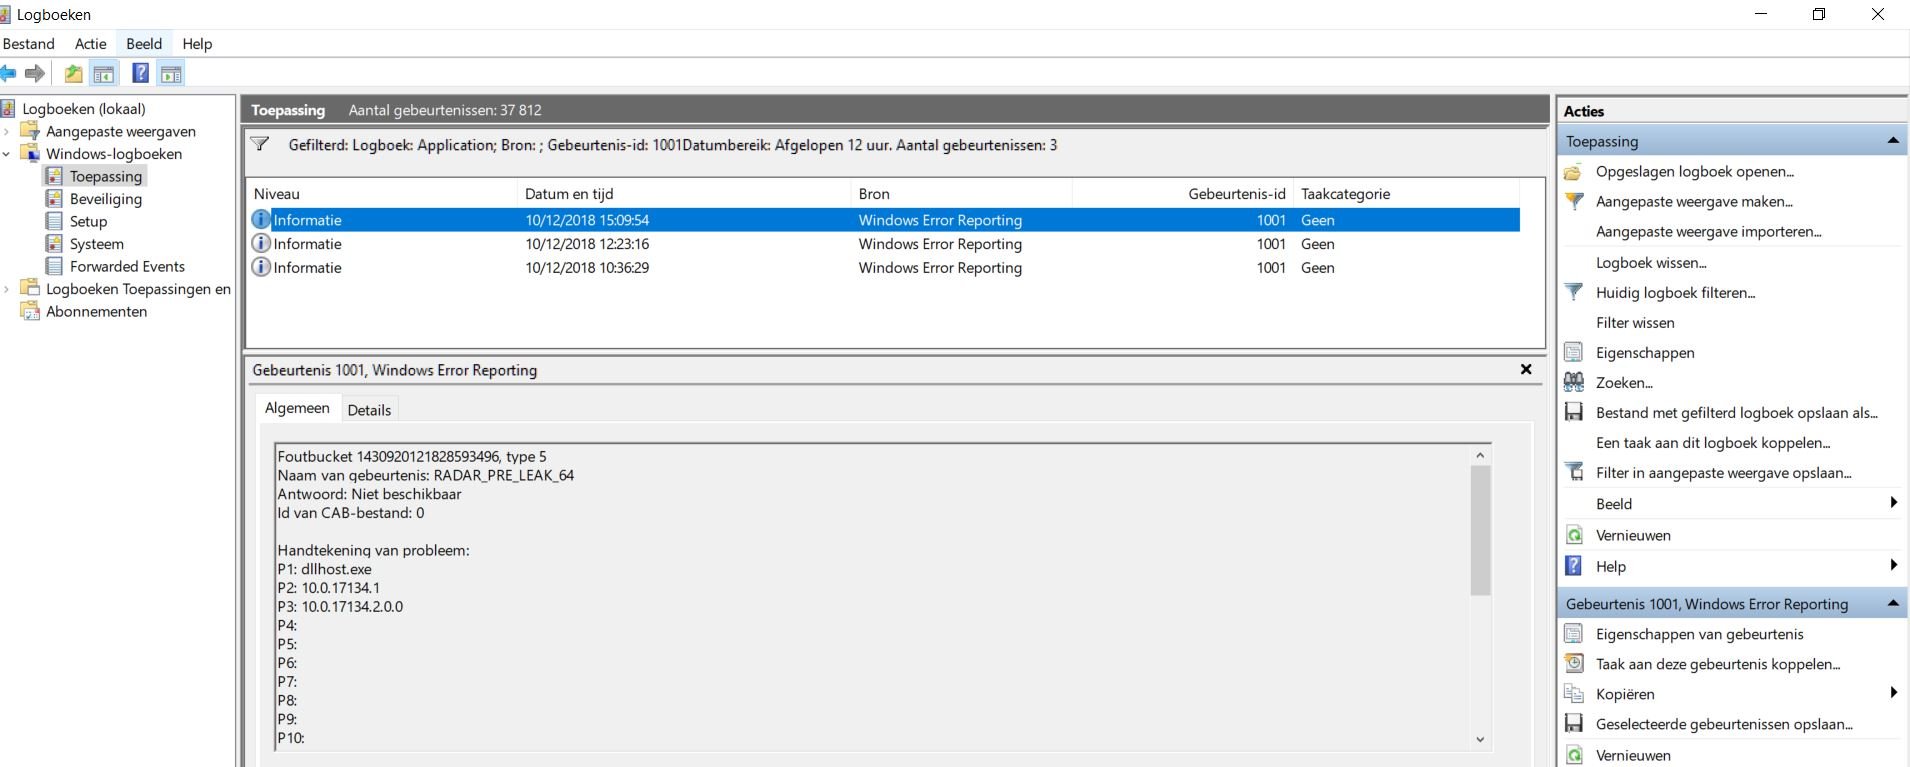Select Setup log in the tree

coord(88,222)
